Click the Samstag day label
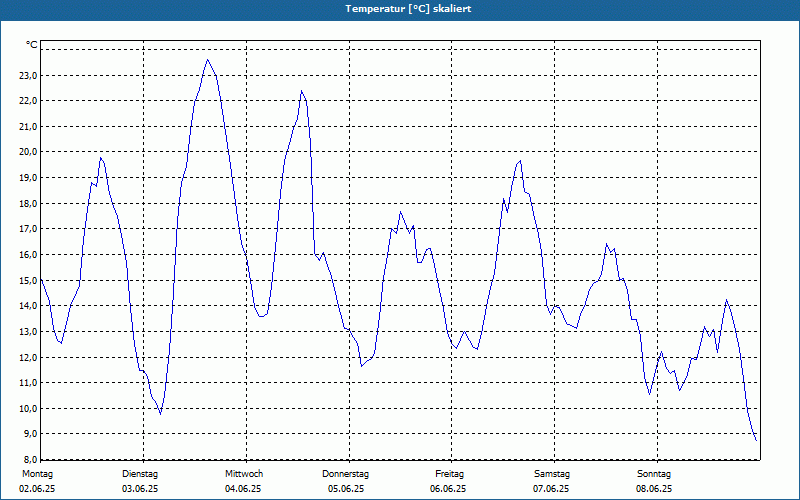Image resolution: width=800 pixels, height=500 pixels. coord(552,474)
